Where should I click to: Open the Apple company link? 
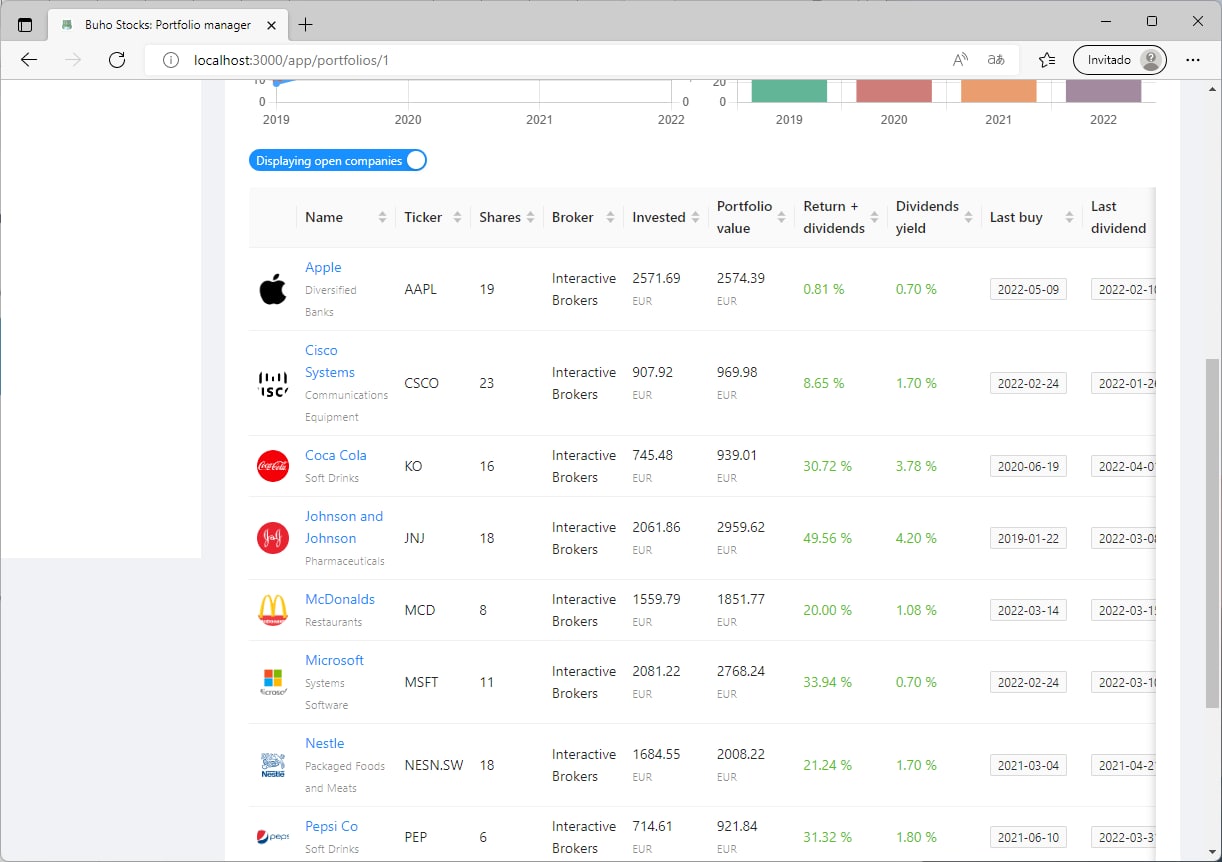pyautogui.click(x=323, y=267)
